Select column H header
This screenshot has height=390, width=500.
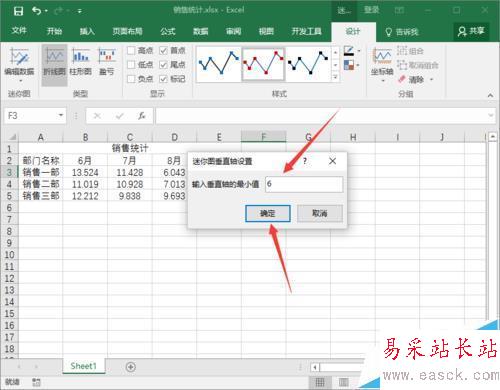353,137
